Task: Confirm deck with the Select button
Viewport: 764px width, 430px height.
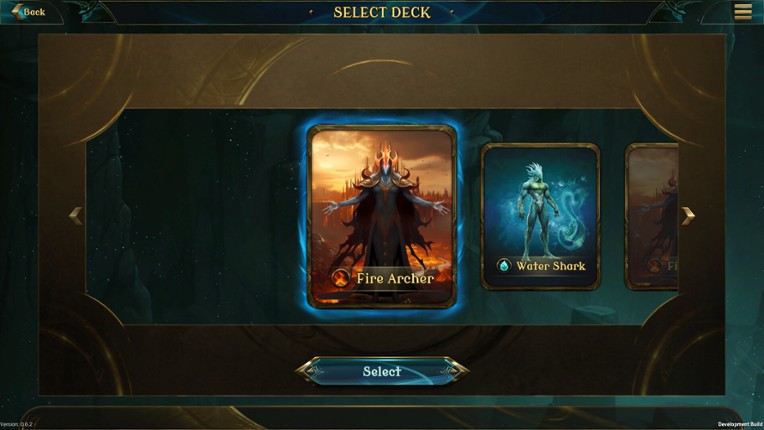Action: point(382,371)
